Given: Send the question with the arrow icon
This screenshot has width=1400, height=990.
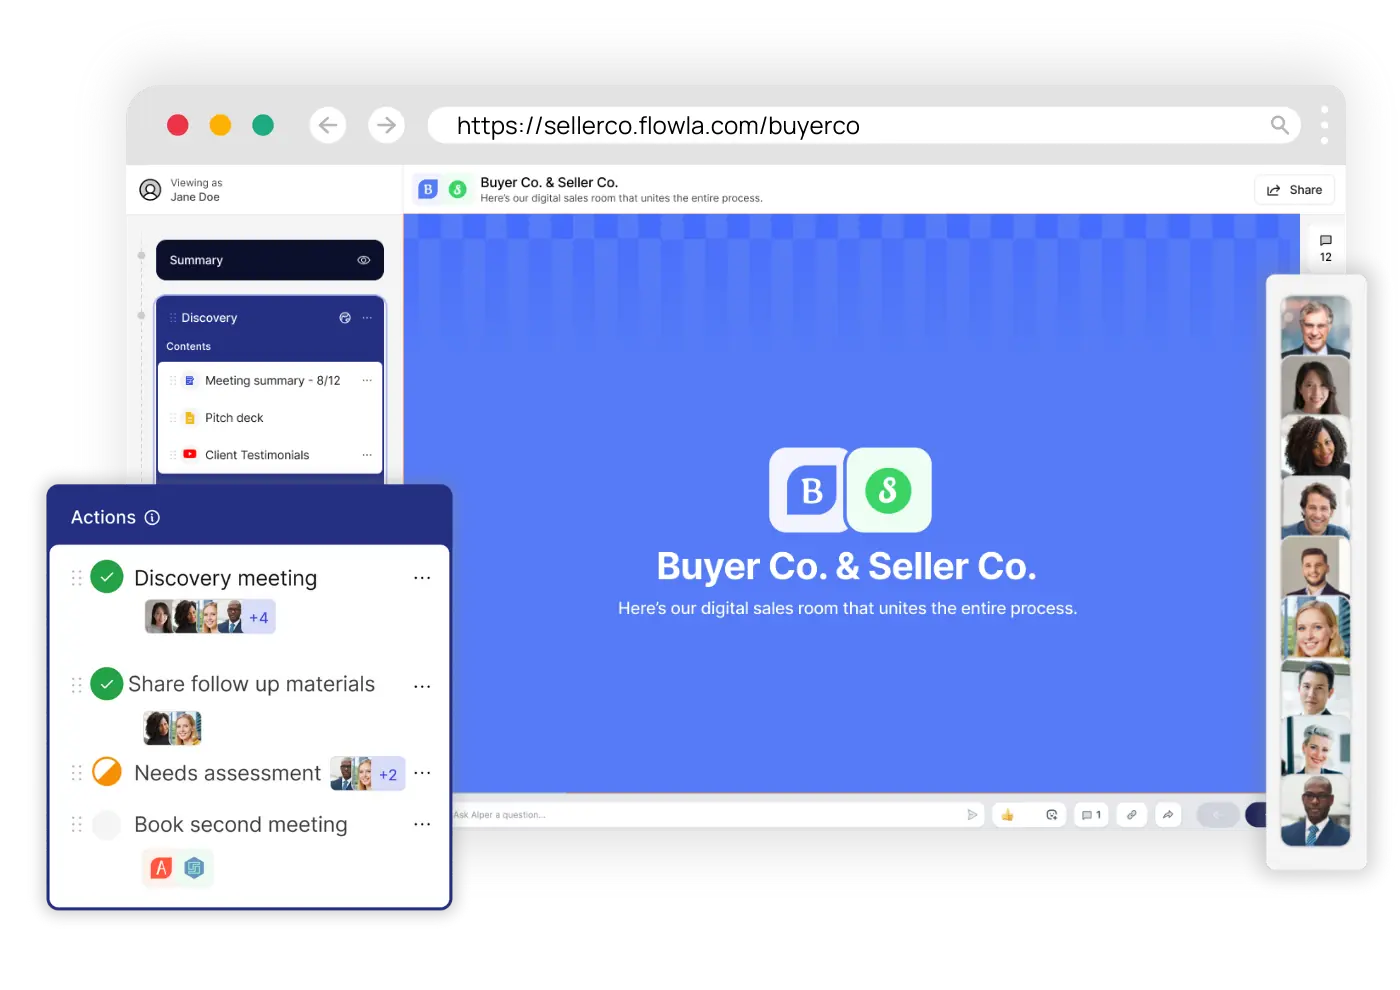Looking at the screenshot, I should (972, 815).
